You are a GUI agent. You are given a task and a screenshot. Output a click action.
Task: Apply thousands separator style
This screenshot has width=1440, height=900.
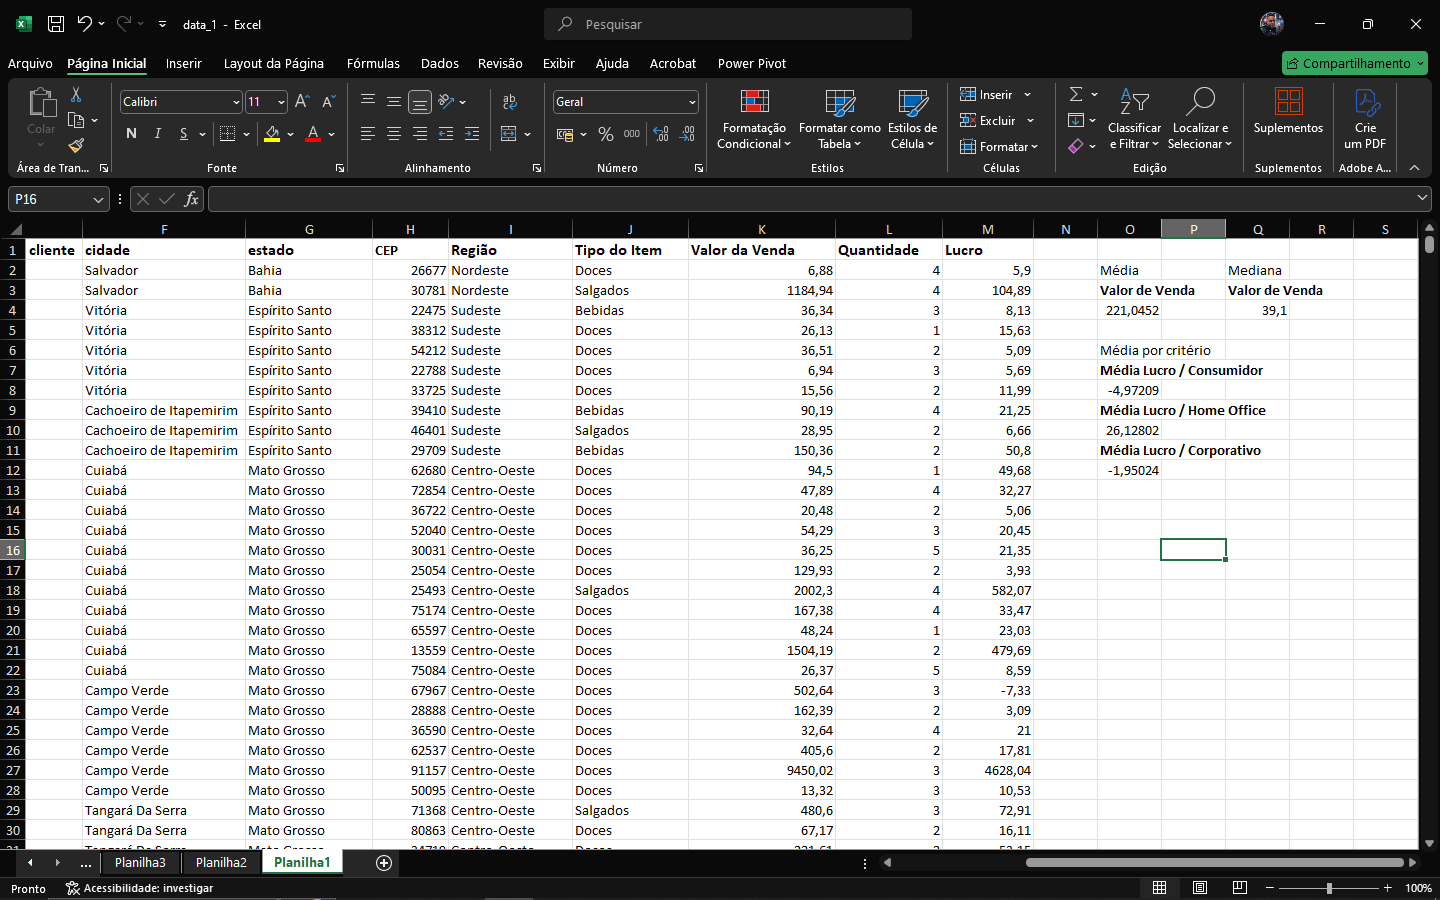point(632,134)
